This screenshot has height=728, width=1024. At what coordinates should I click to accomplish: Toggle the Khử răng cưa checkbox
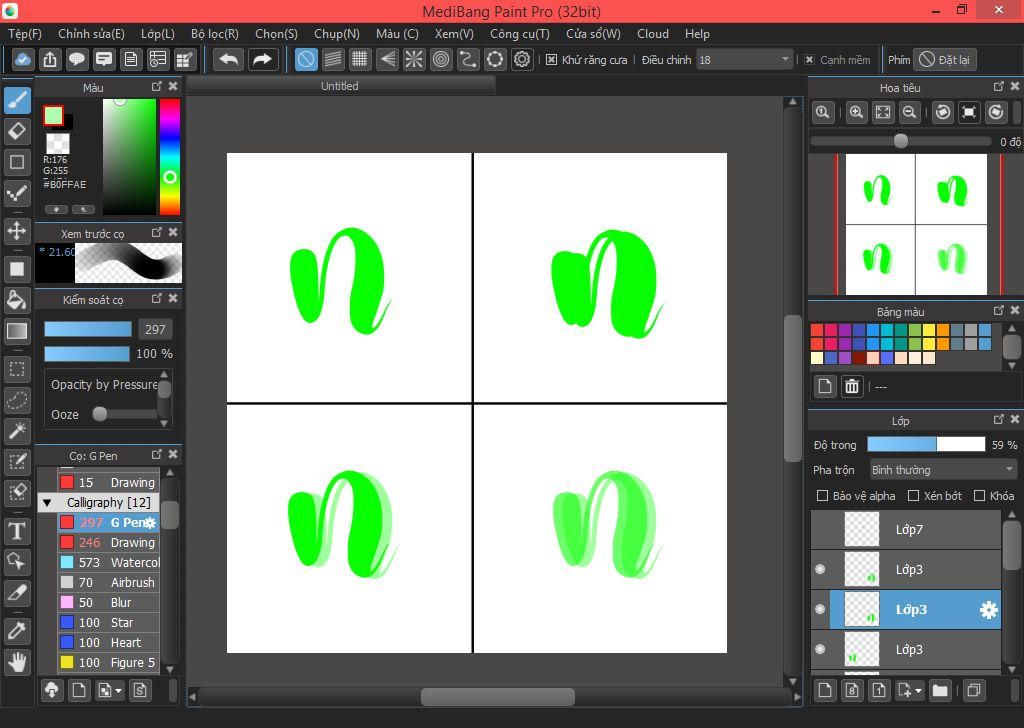[551, 60]
